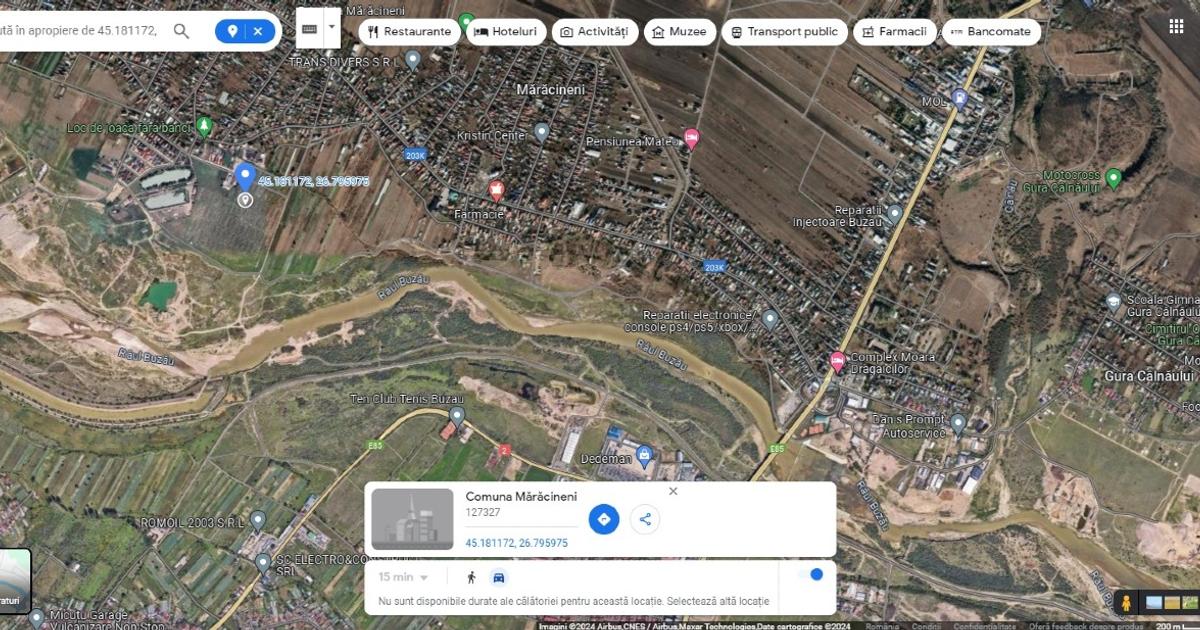Open the share dialog for Comuna Mărăcineni

[x=646, y=518]
